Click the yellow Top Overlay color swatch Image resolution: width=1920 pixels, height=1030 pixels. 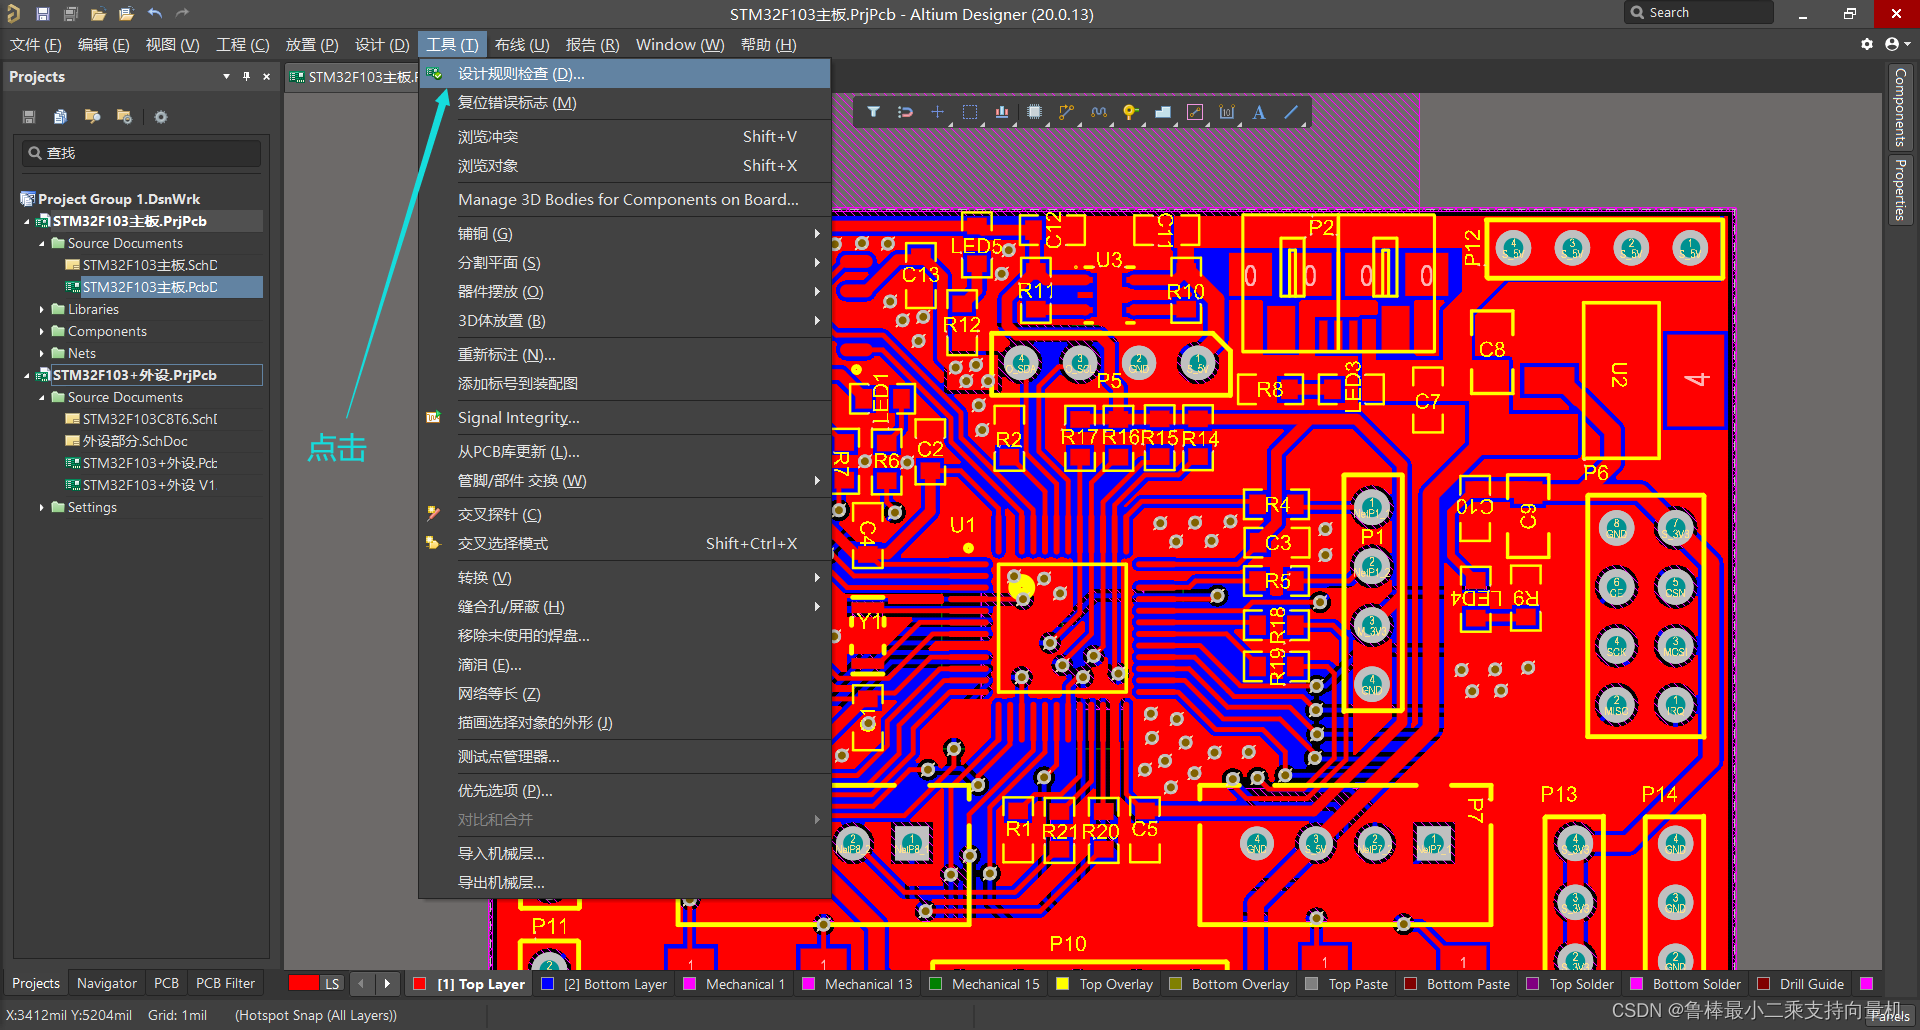(1063, 984)
